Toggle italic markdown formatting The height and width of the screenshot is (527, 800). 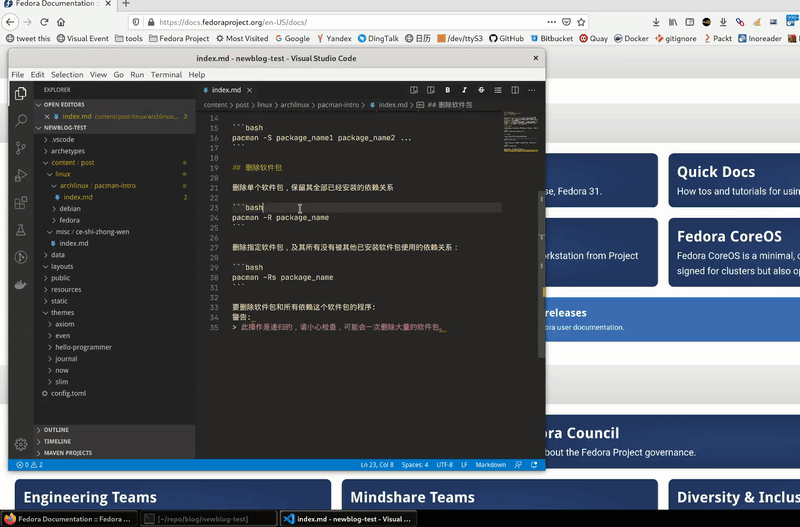tap(464, 90)
